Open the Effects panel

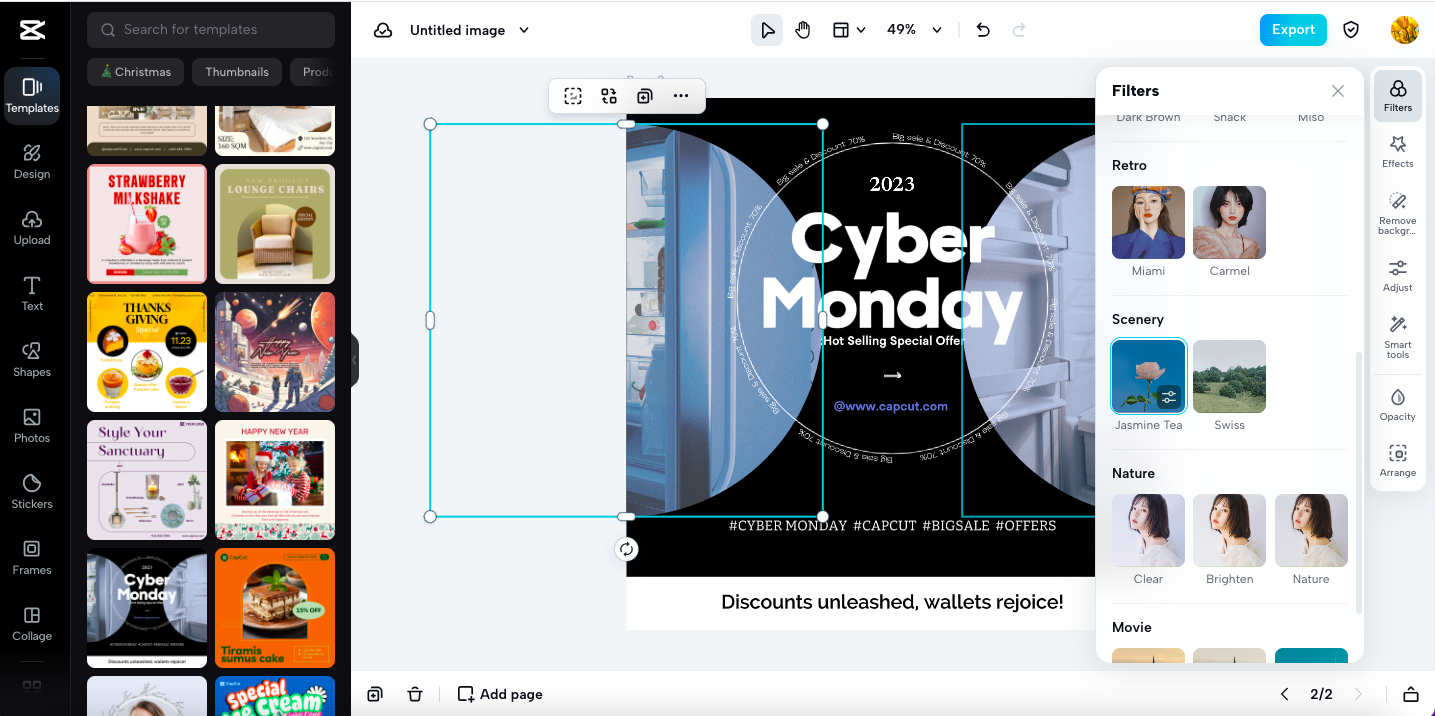pos(1397,151)
